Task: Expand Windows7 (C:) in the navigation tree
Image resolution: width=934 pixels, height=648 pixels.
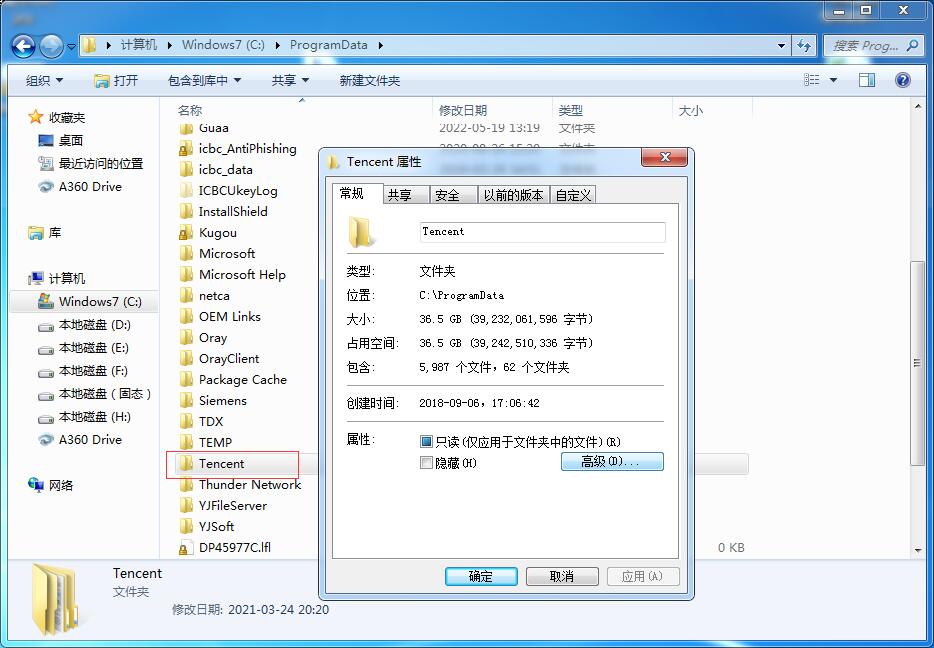Action: 25,301
